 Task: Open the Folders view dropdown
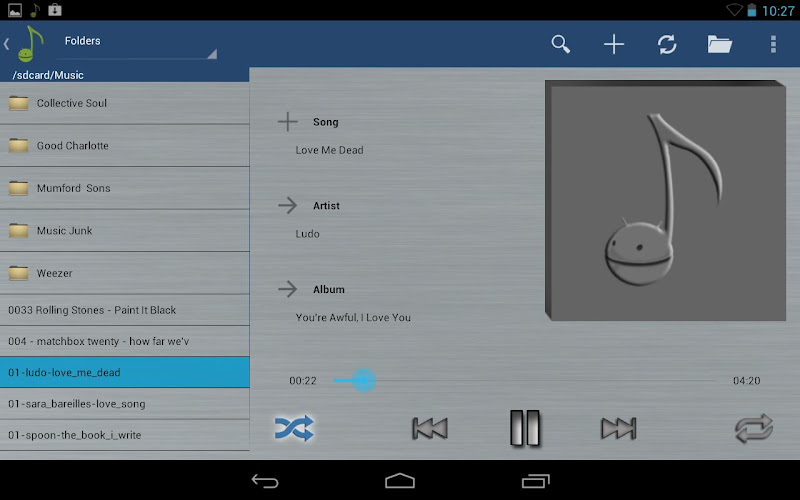click(138, 45)
